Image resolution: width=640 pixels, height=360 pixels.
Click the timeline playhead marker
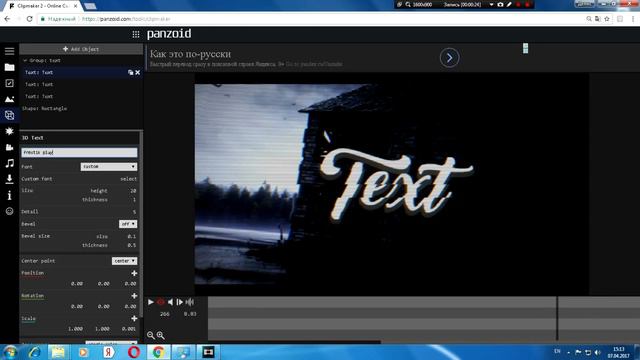coord(557,318)
